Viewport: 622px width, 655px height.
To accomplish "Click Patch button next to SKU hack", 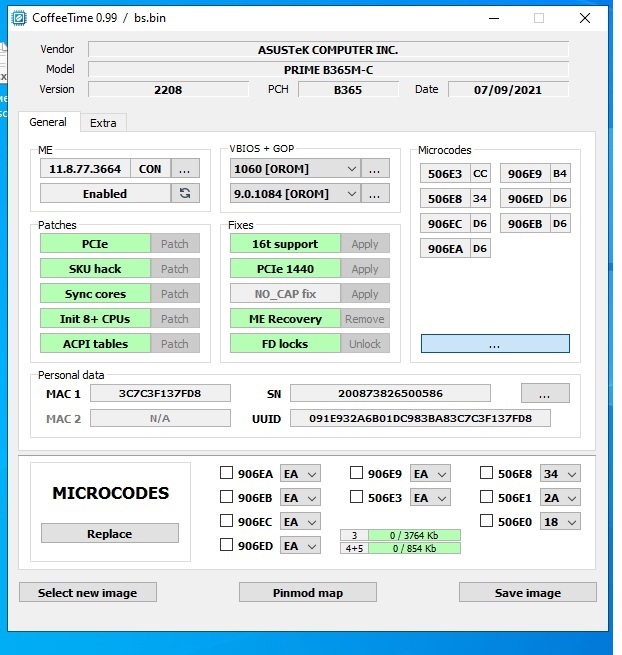I will (175, 269).
